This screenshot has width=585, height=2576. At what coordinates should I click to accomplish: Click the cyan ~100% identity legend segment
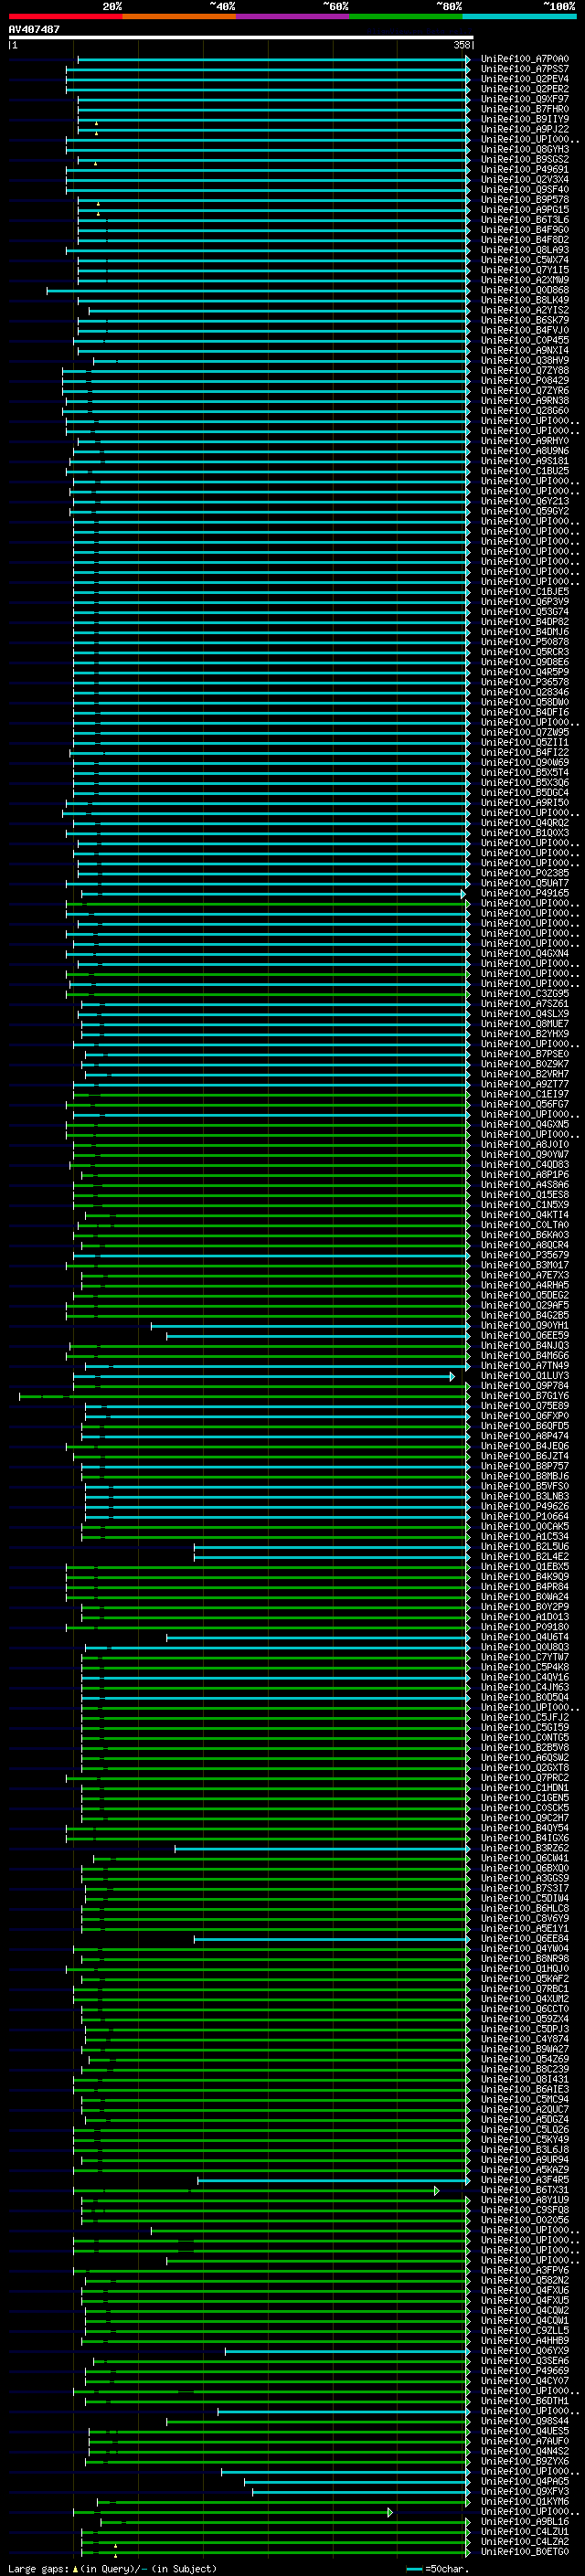[x=519, y=16]
